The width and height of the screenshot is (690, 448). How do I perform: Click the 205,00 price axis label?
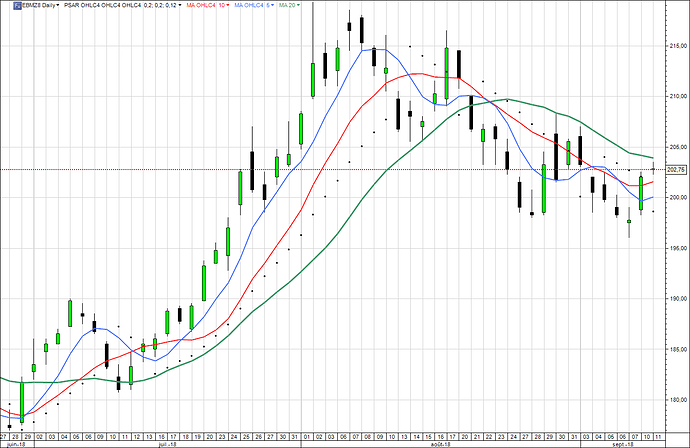coord(674,146)
